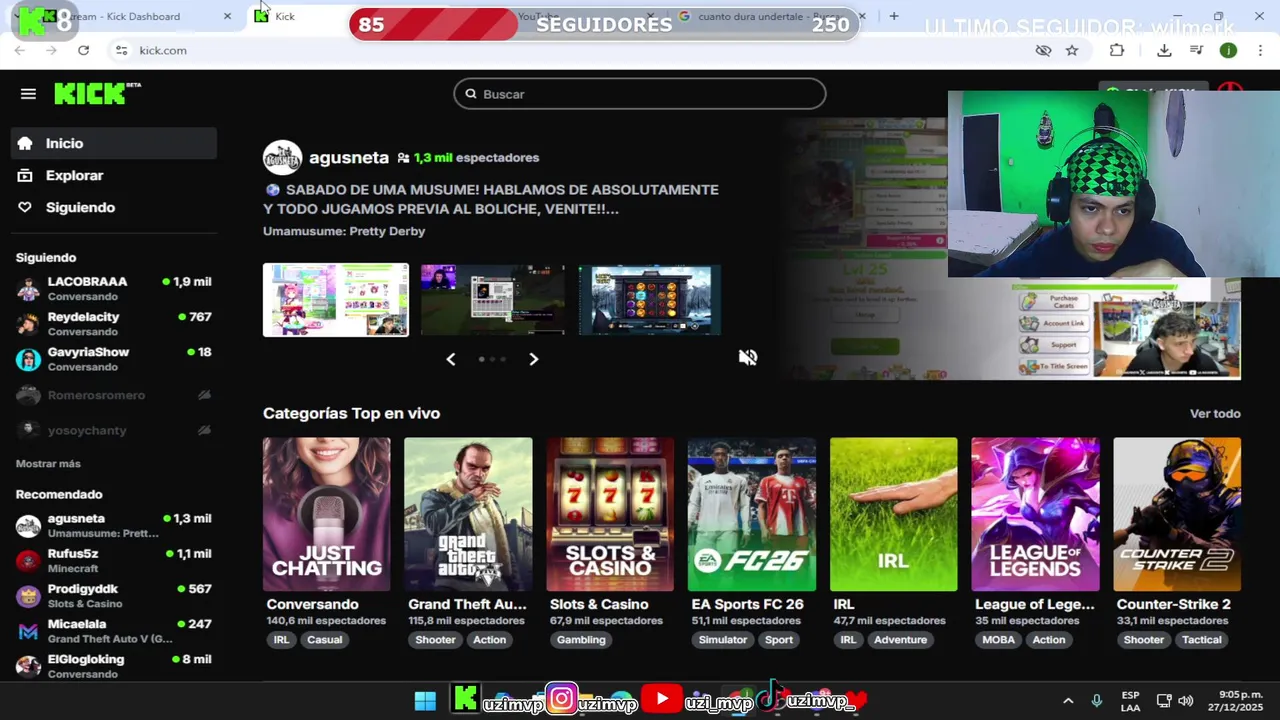
Task: Click Ver todo for top categories
Action: 1215,413
